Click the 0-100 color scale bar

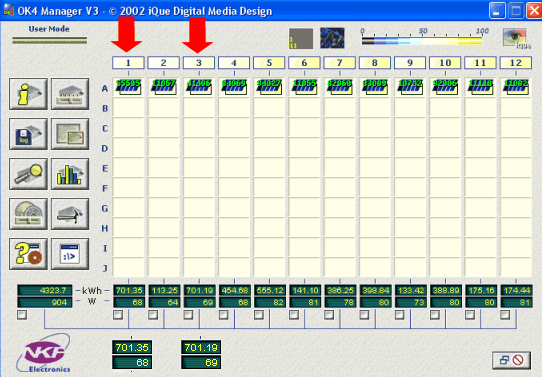click(422, 41)
